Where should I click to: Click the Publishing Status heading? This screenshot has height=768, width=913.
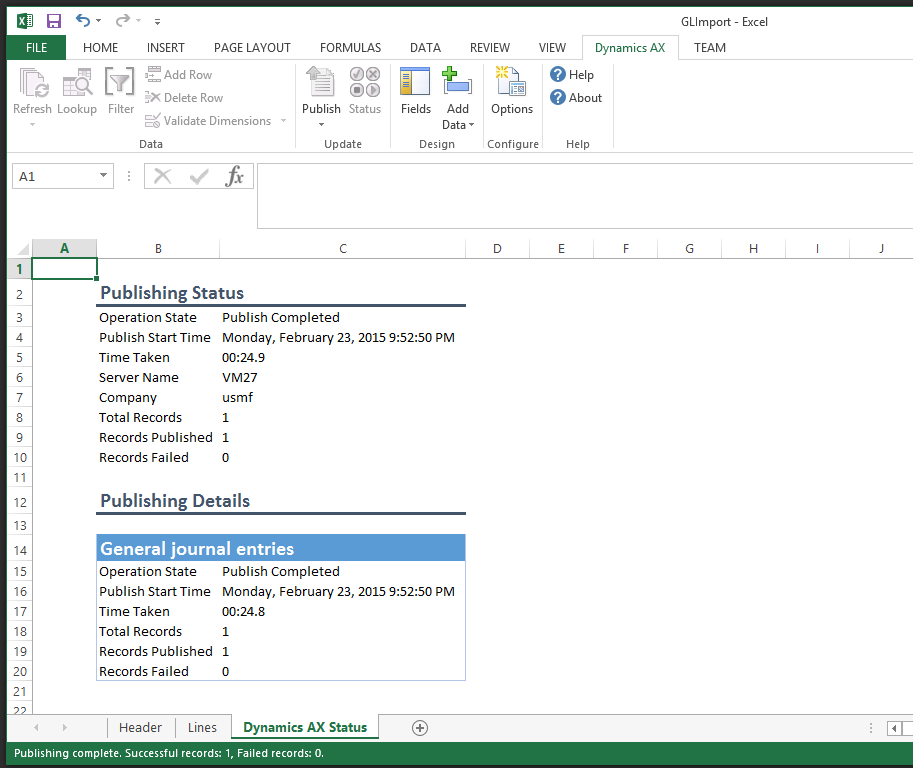click(x=172, y=293)
